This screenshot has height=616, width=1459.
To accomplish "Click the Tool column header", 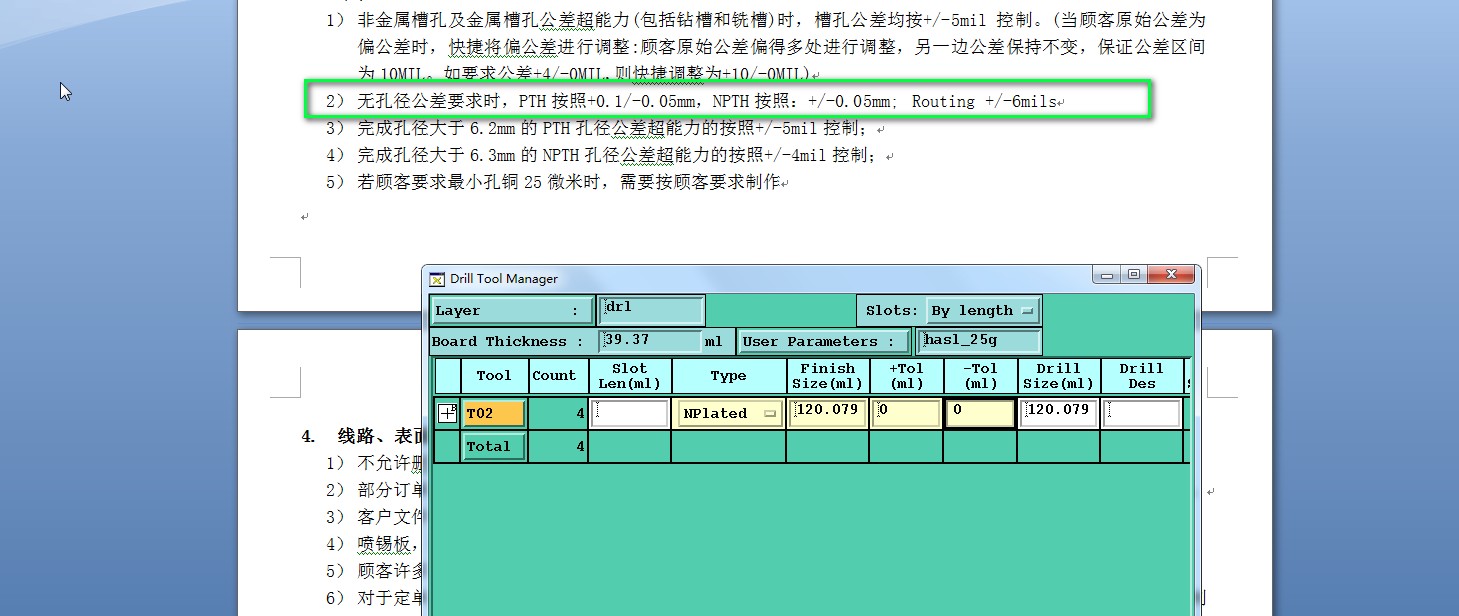I will tap(494, 376).
